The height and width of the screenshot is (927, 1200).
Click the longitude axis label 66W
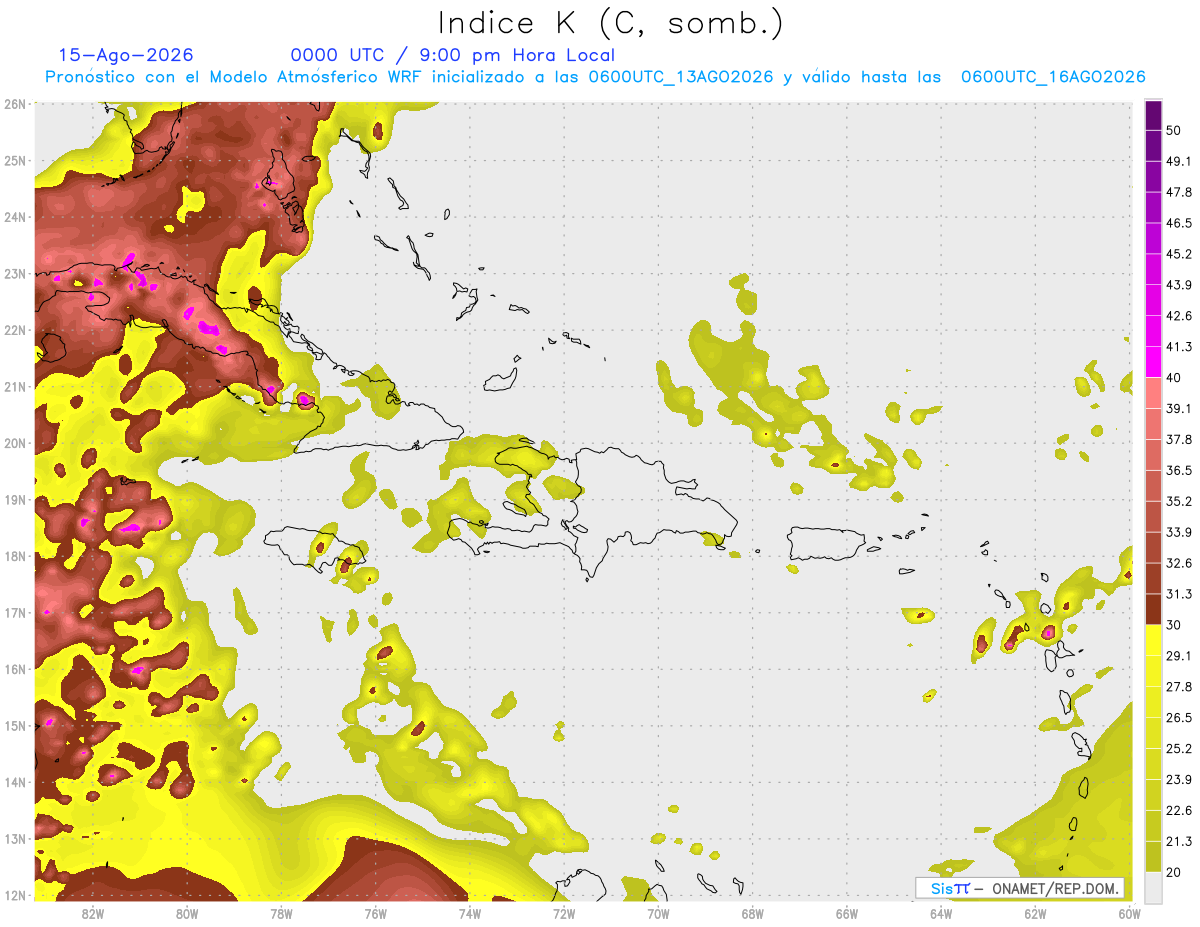click(x=847, y=913)
